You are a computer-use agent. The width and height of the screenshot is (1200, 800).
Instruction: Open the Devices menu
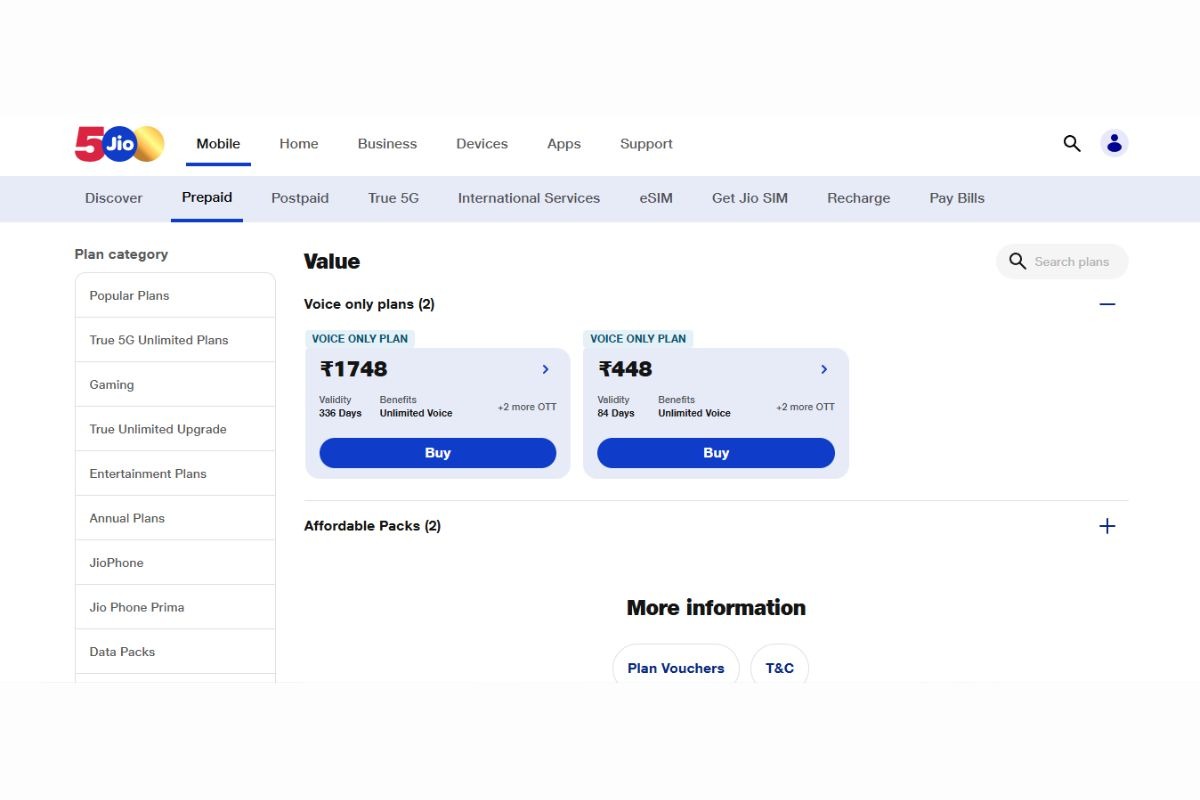(x=481, y=144)
